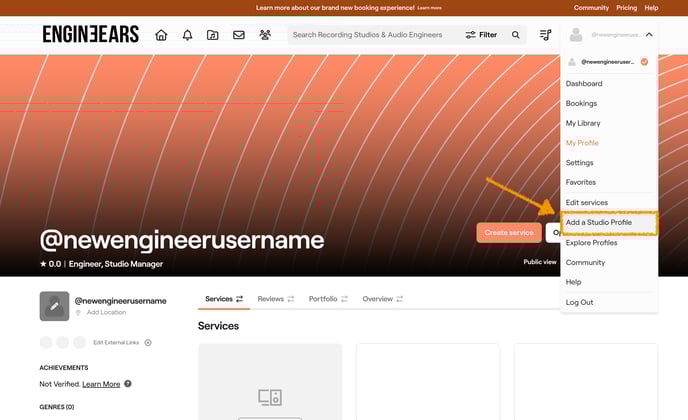Click the swap arrows beside Reviews tab
Viewport: 688px width, 420px height.
[x=291, y=299]
